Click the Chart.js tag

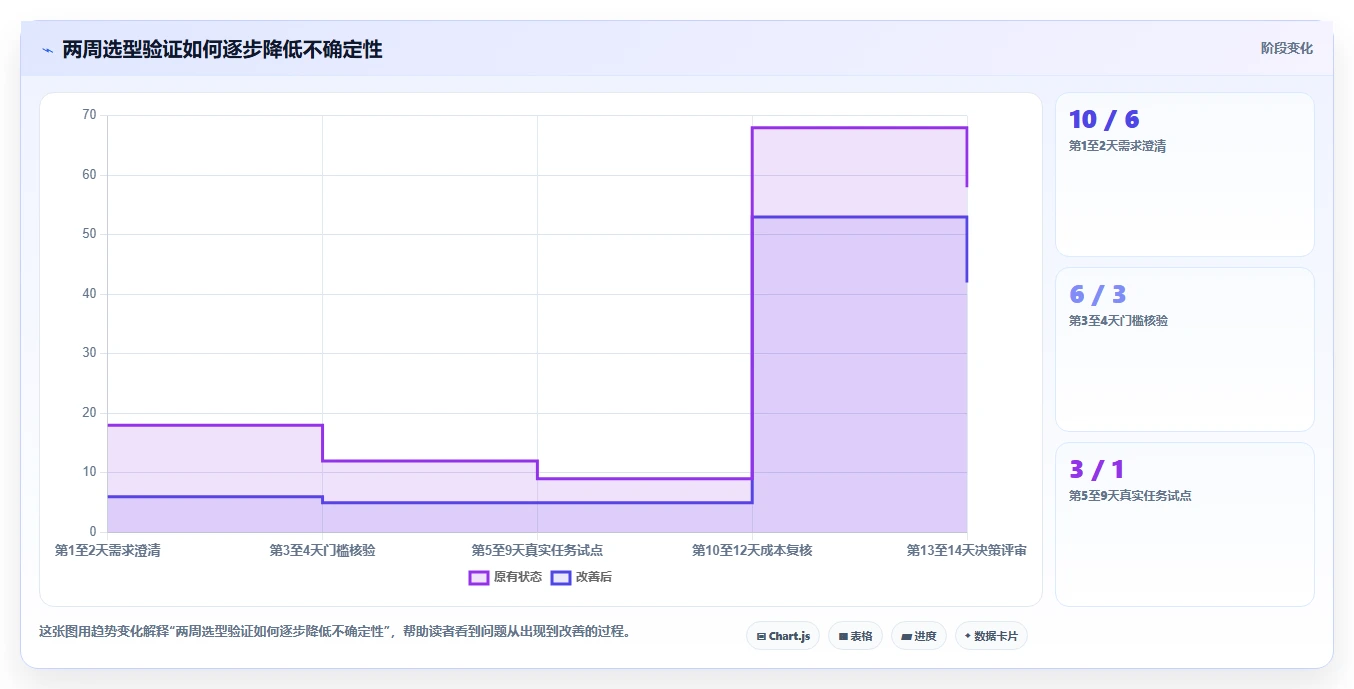pos(783,636)
